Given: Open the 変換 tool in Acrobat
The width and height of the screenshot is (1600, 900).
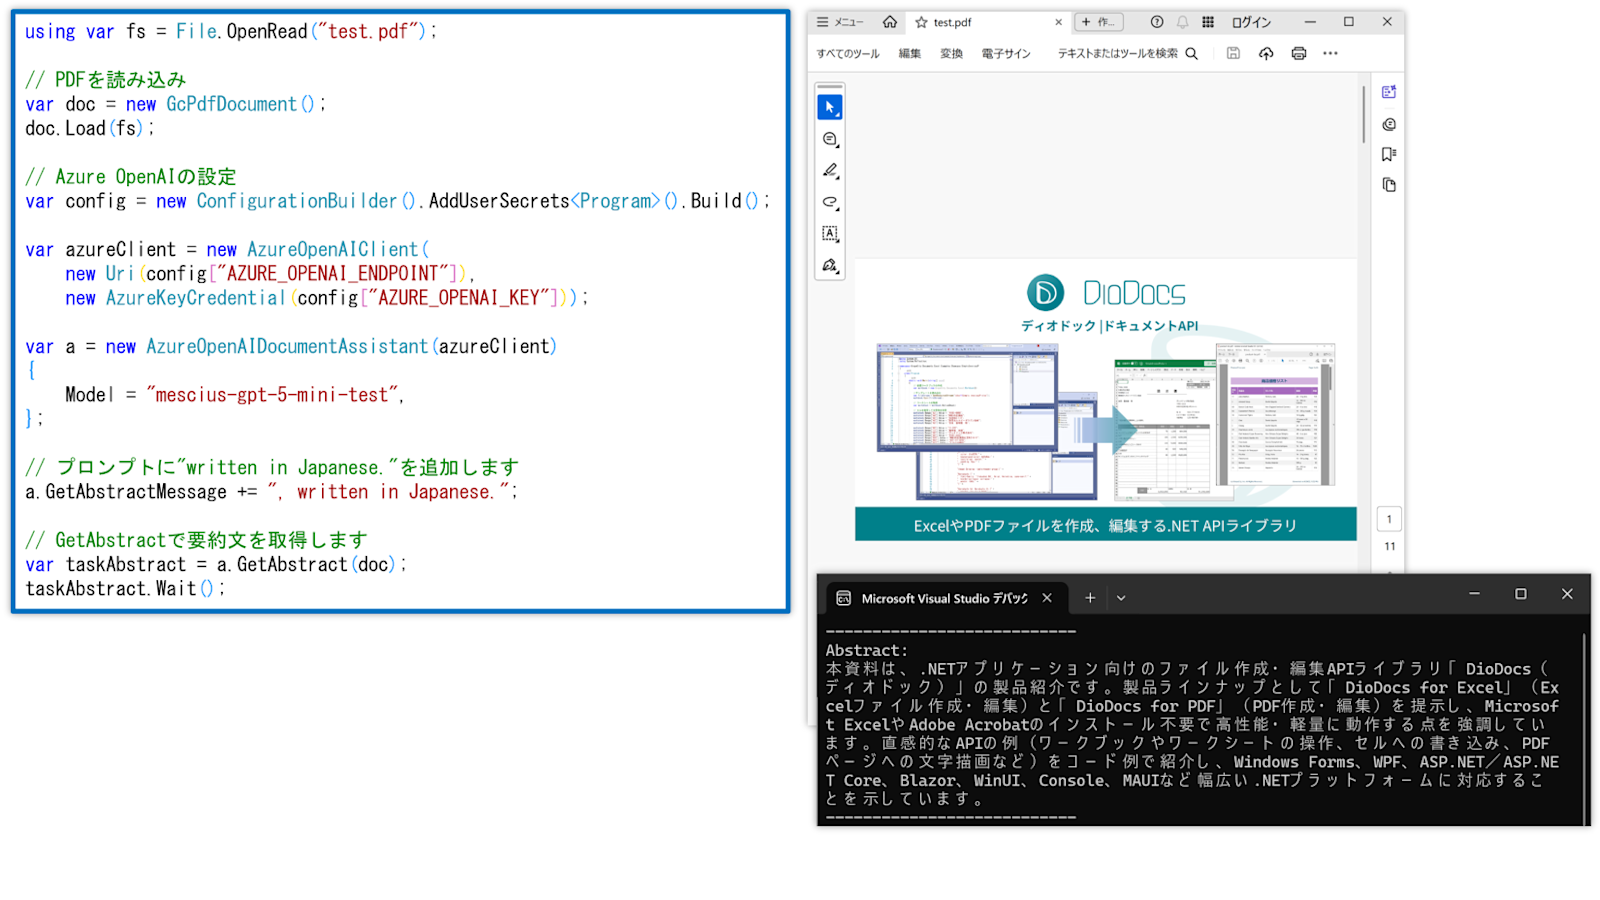Looking at the screenshot, I should point(952,53).
